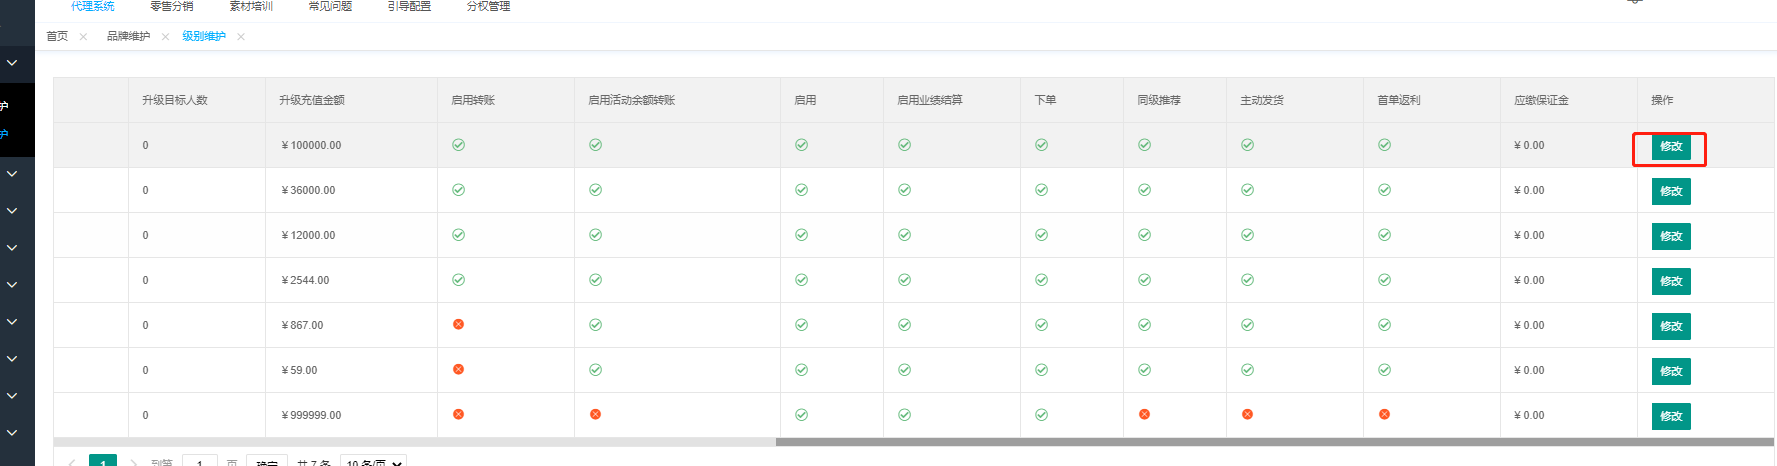Click the page number jump input field

(x=200, y=462)
